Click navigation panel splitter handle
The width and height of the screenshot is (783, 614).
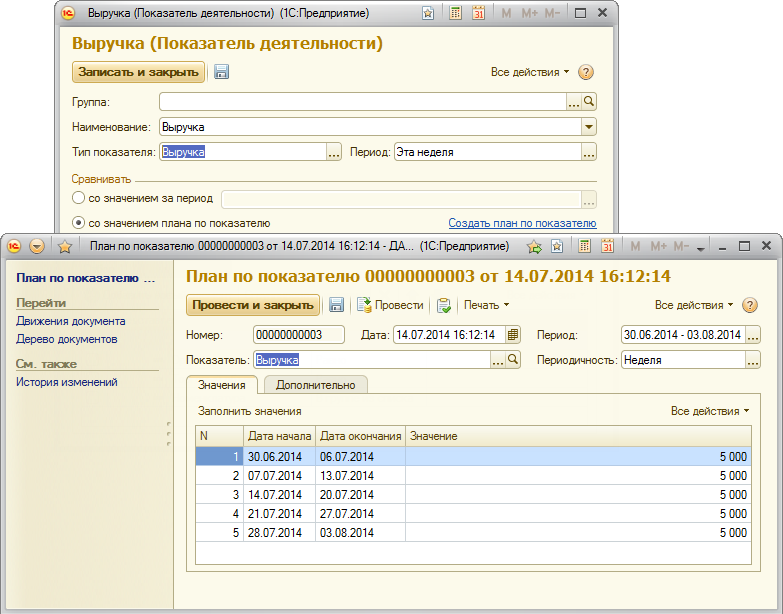169,433
